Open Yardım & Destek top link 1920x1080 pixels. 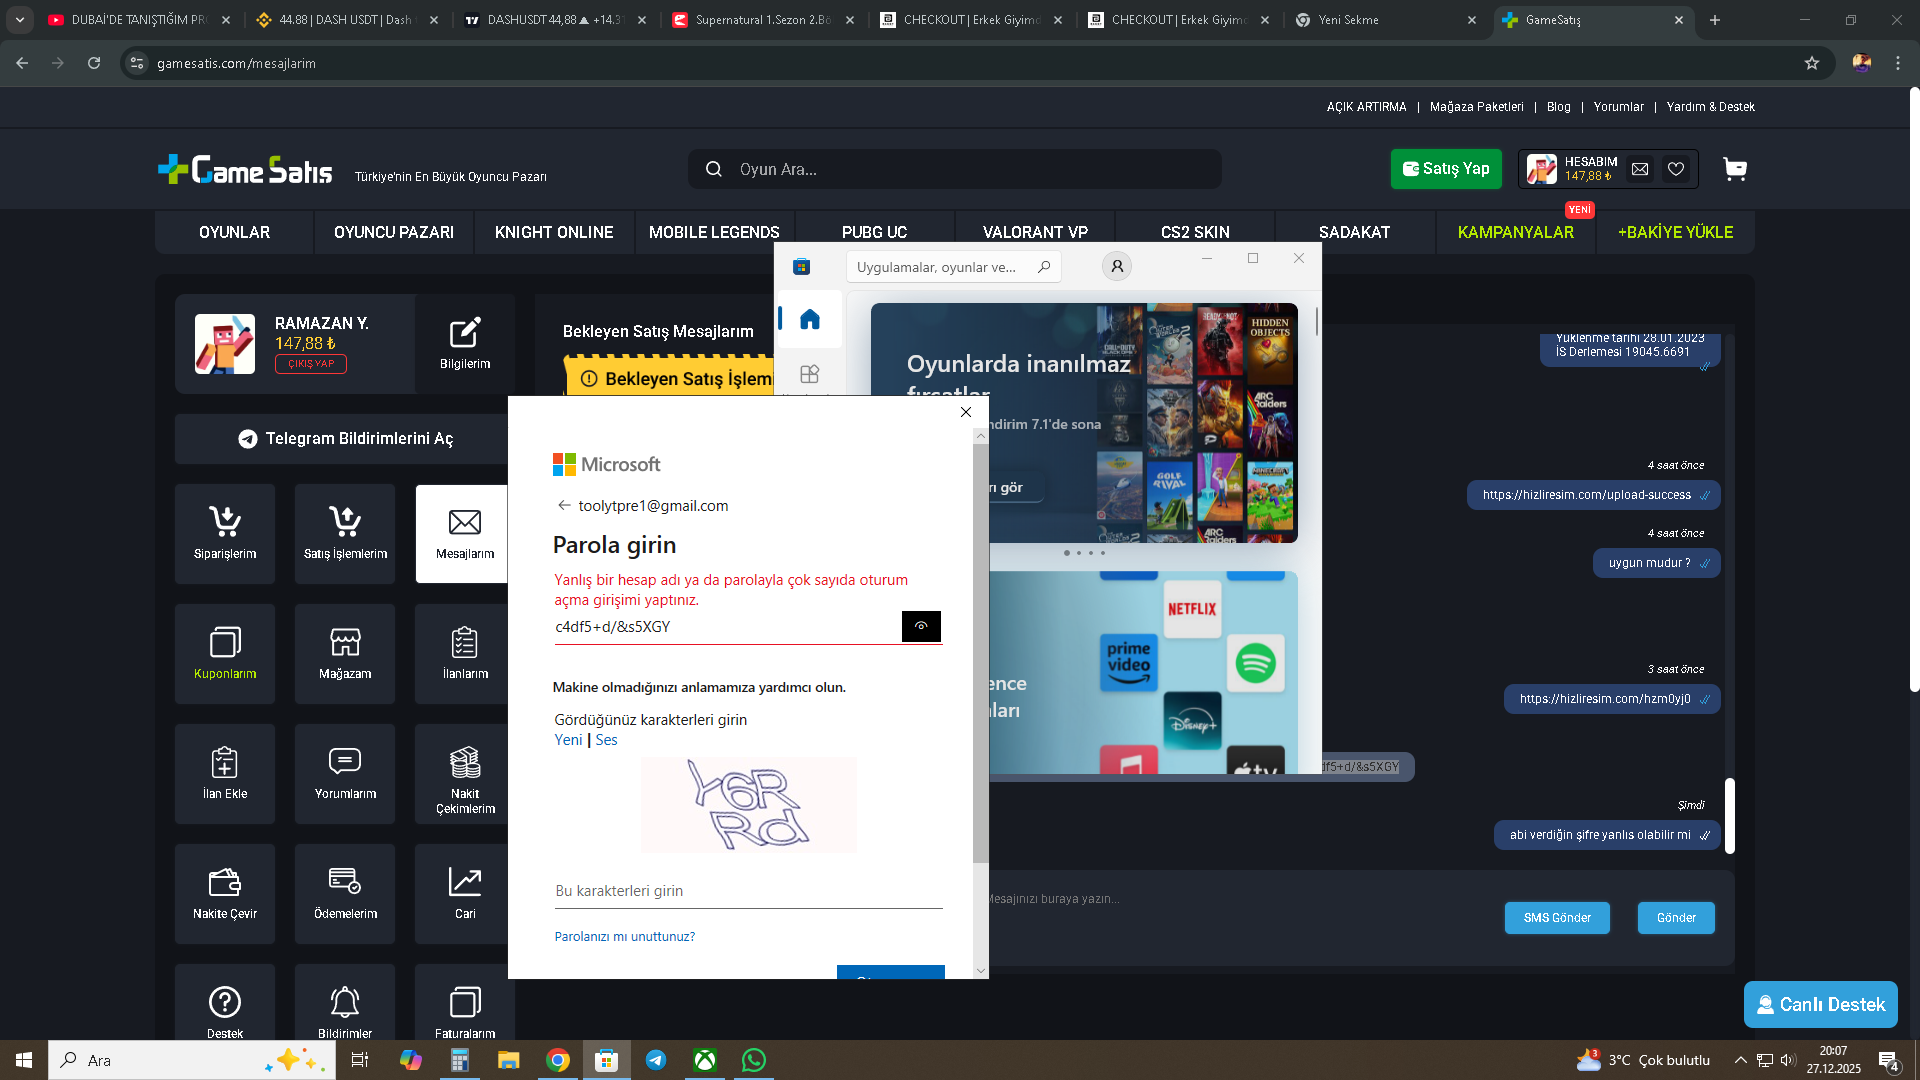click(1710, 107)
